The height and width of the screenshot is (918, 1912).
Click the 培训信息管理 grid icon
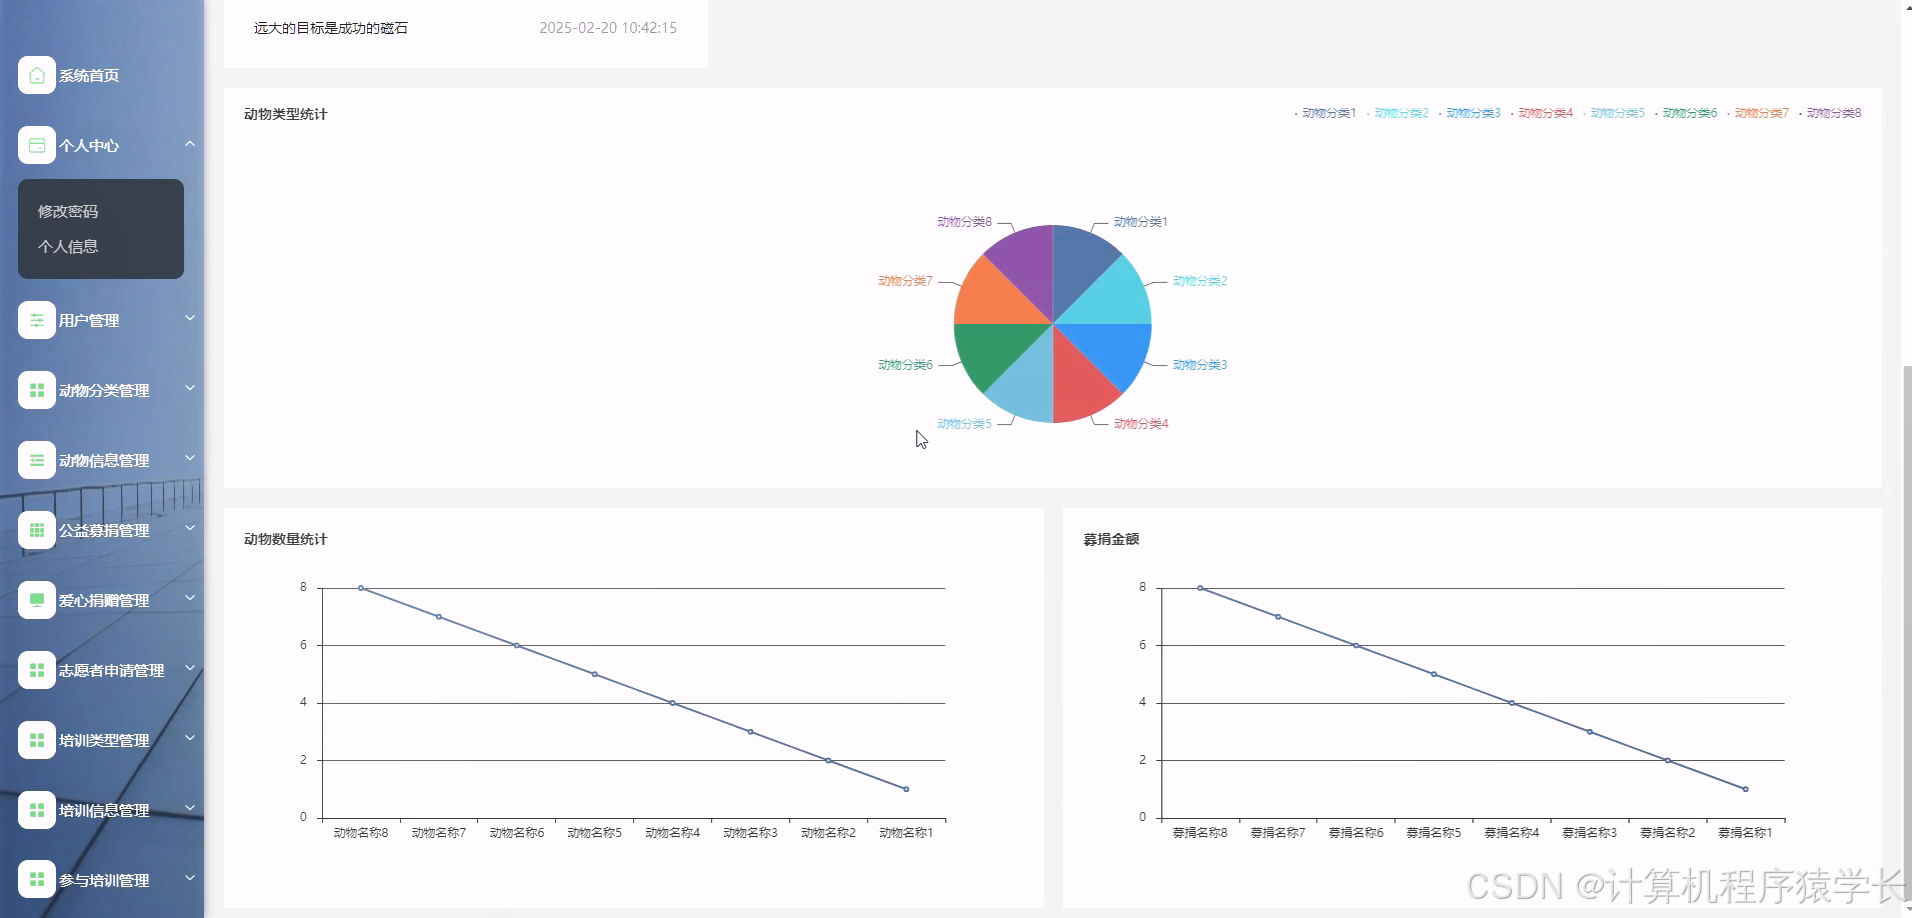(37, 810)
